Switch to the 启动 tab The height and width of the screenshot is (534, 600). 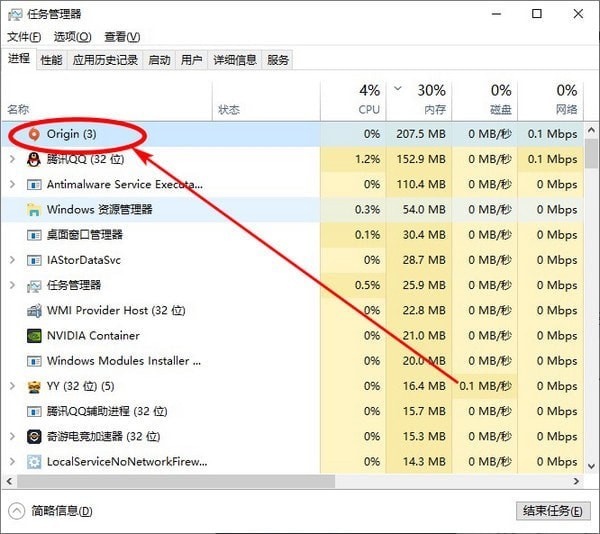(159, 60)
